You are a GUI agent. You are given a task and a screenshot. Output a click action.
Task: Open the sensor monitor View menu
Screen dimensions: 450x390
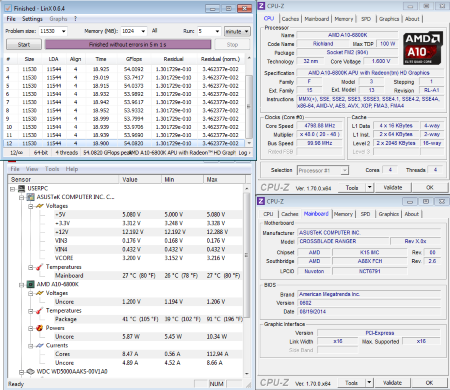(32, 169)
